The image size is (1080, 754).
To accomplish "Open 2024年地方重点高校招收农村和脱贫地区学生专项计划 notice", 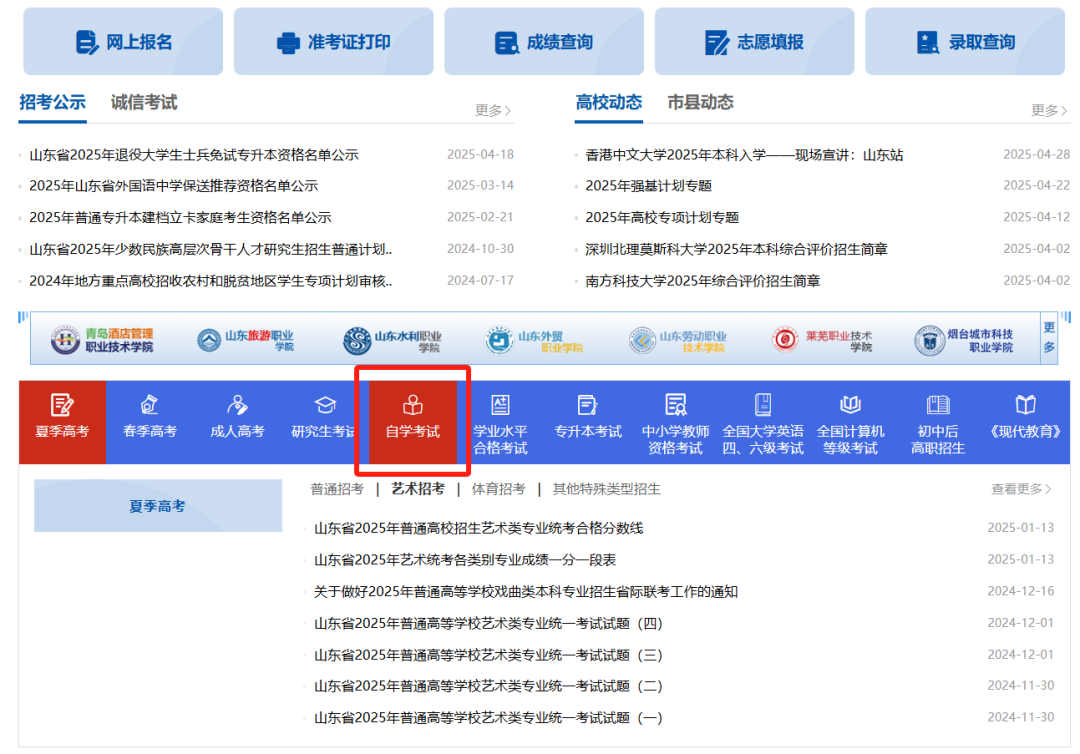I will click(x=211, y=281).
